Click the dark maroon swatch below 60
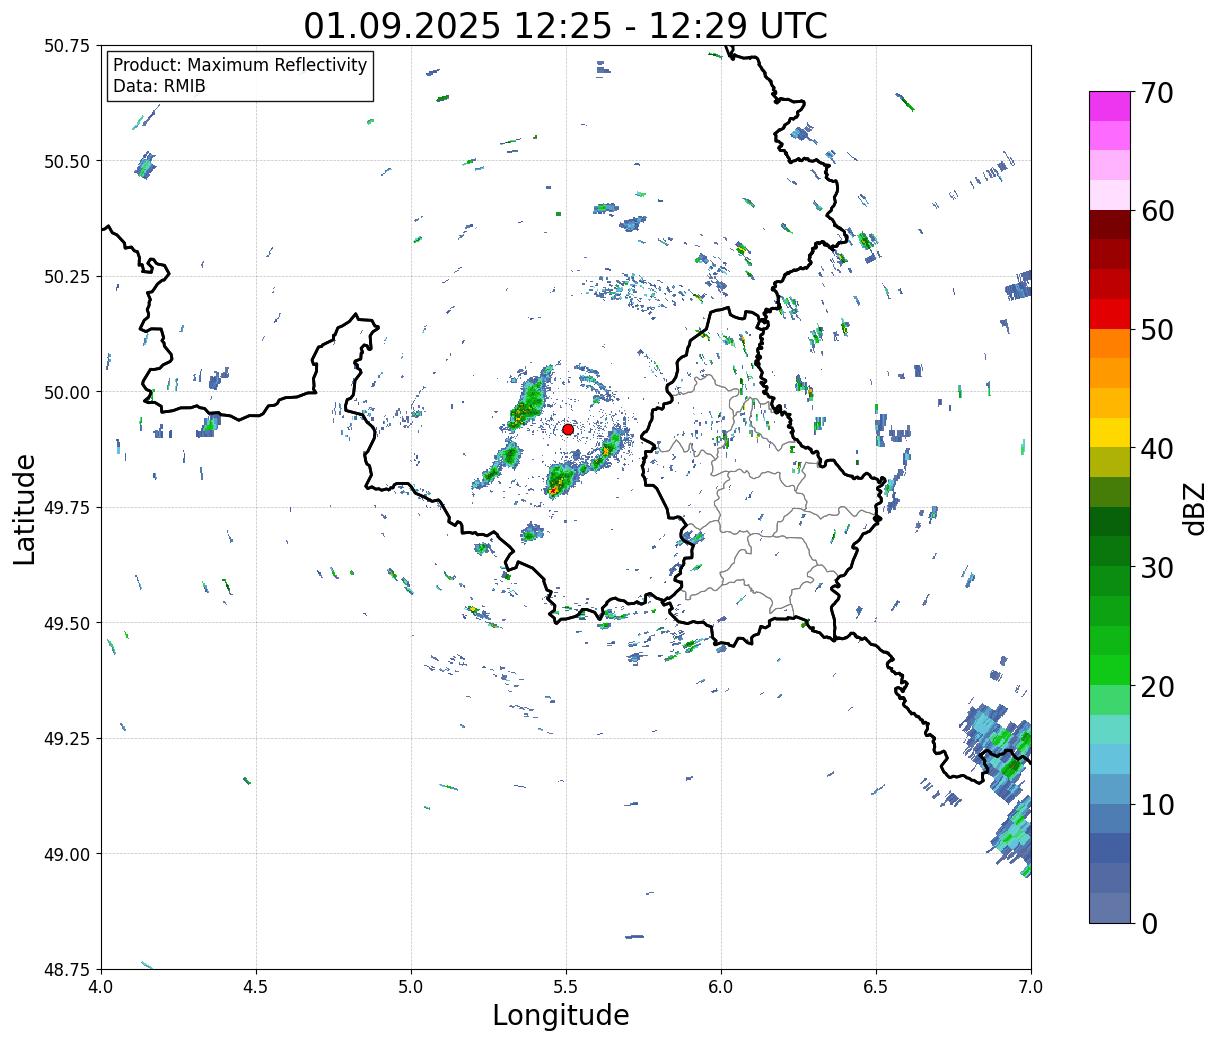 coord(1110,224)
